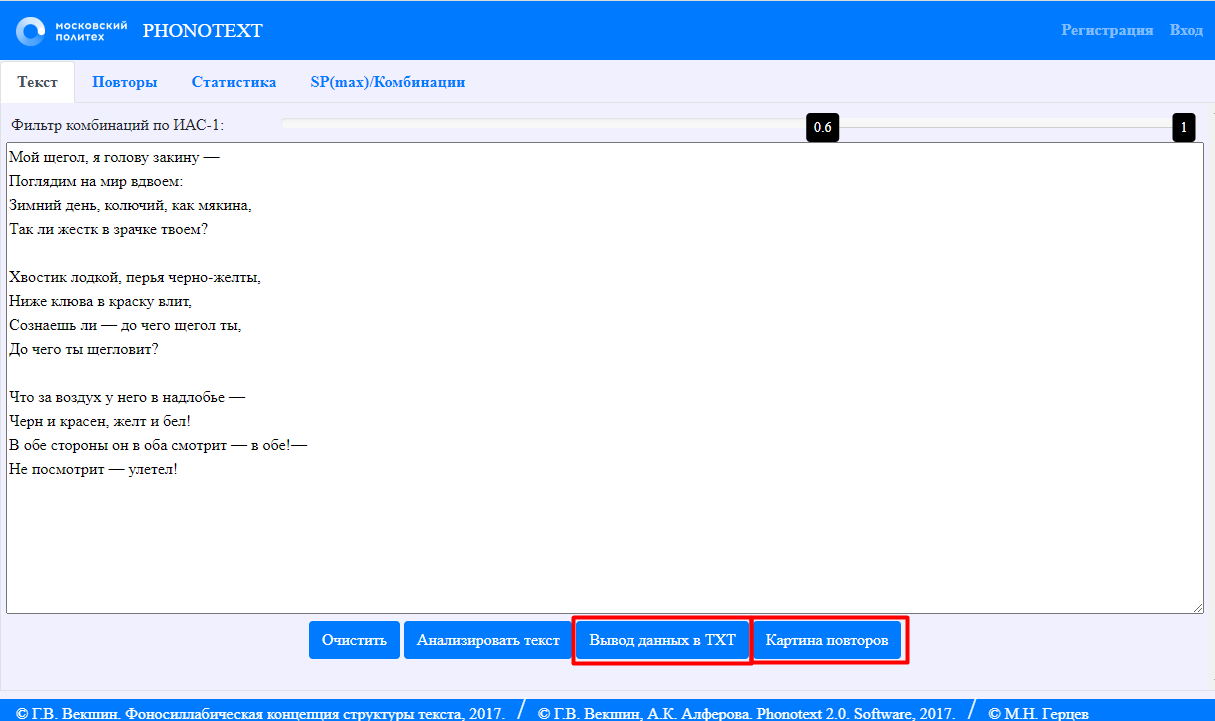Click the line 'Хвостик лодкой, перья черно-желты,'

point(135,277)
